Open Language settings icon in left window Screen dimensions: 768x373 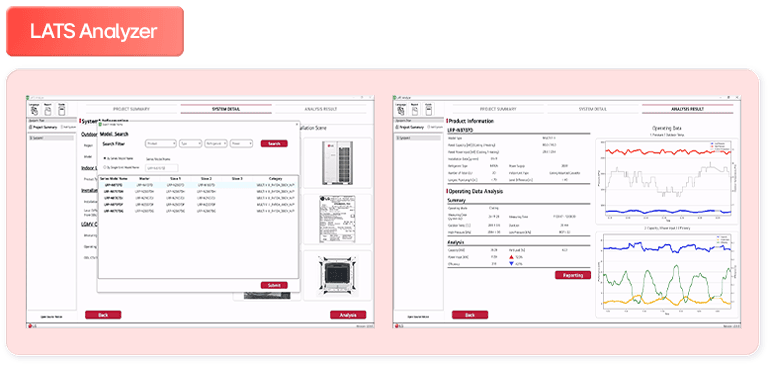click(34, 110)
